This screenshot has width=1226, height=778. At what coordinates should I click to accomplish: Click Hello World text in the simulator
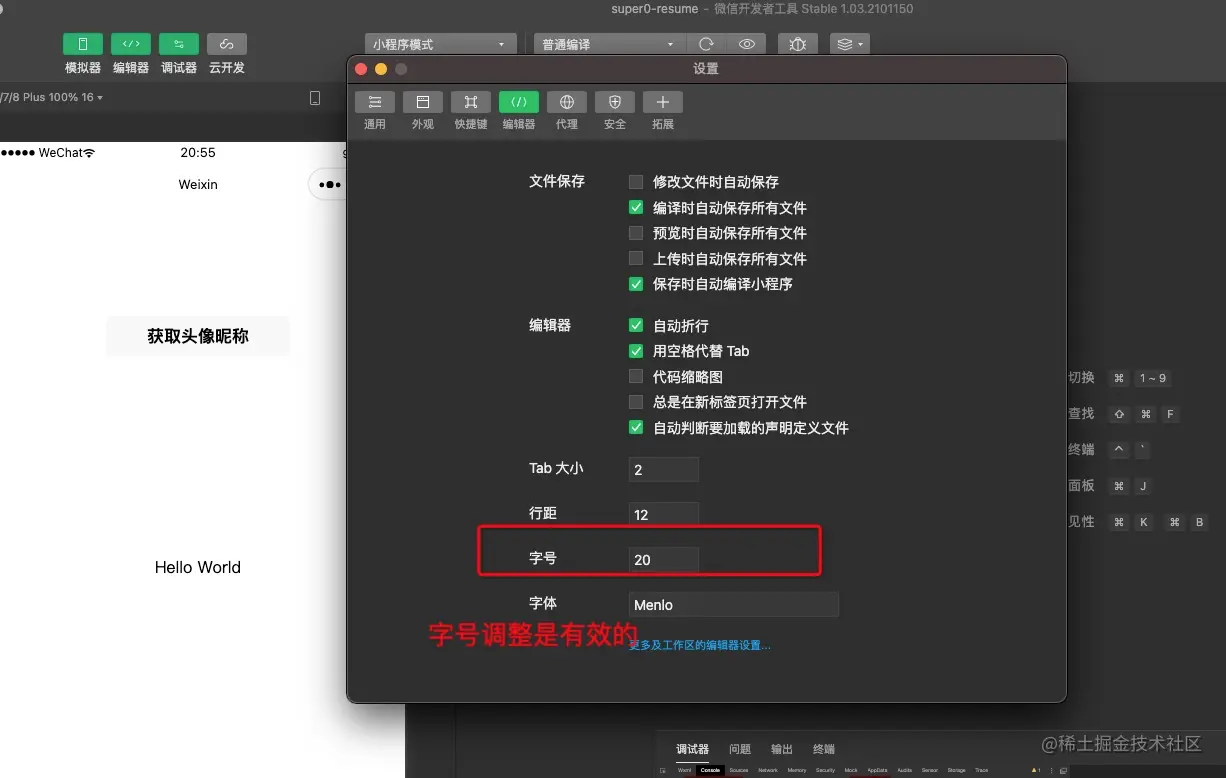pos(198,567)
